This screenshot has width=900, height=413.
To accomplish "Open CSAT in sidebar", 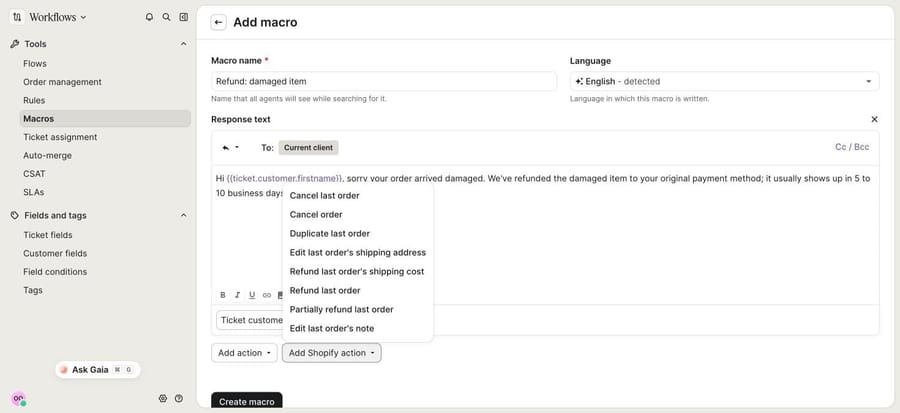I will click(x=34, y=174).
